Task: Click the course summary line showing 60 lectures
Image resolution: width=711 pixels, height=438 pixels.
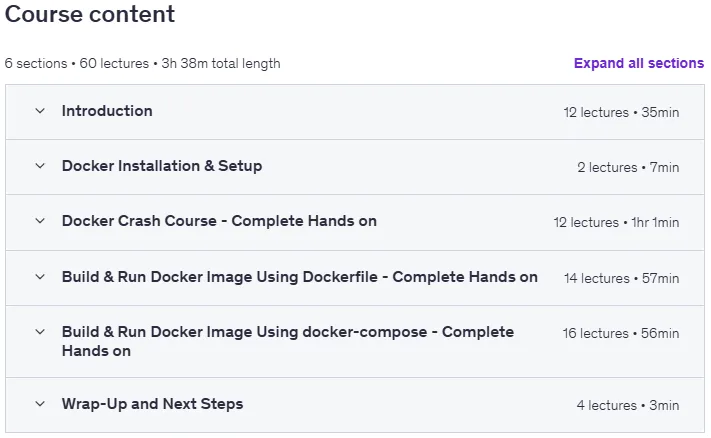Action: coord(142,63)
